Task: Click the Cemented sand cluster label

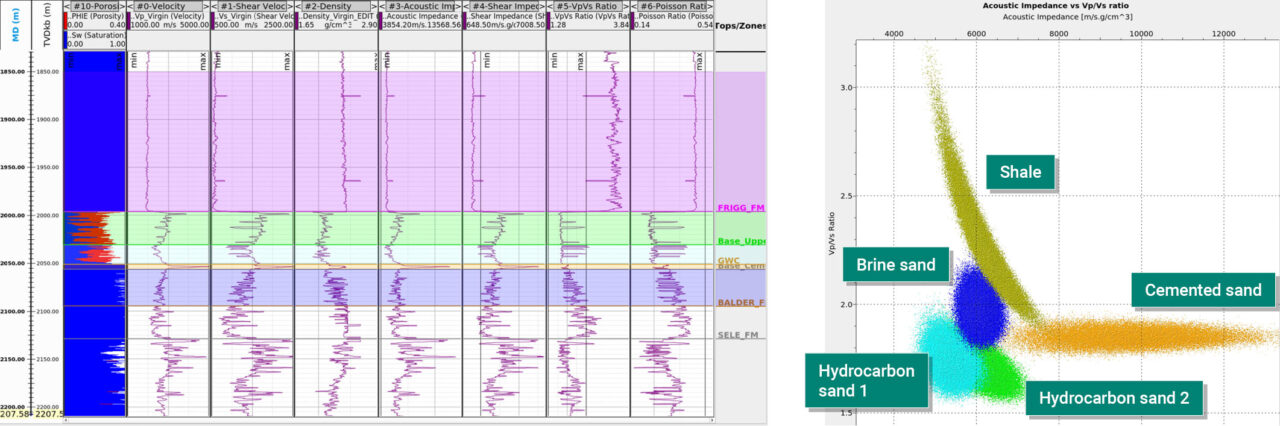Action: click(1196, 291)
